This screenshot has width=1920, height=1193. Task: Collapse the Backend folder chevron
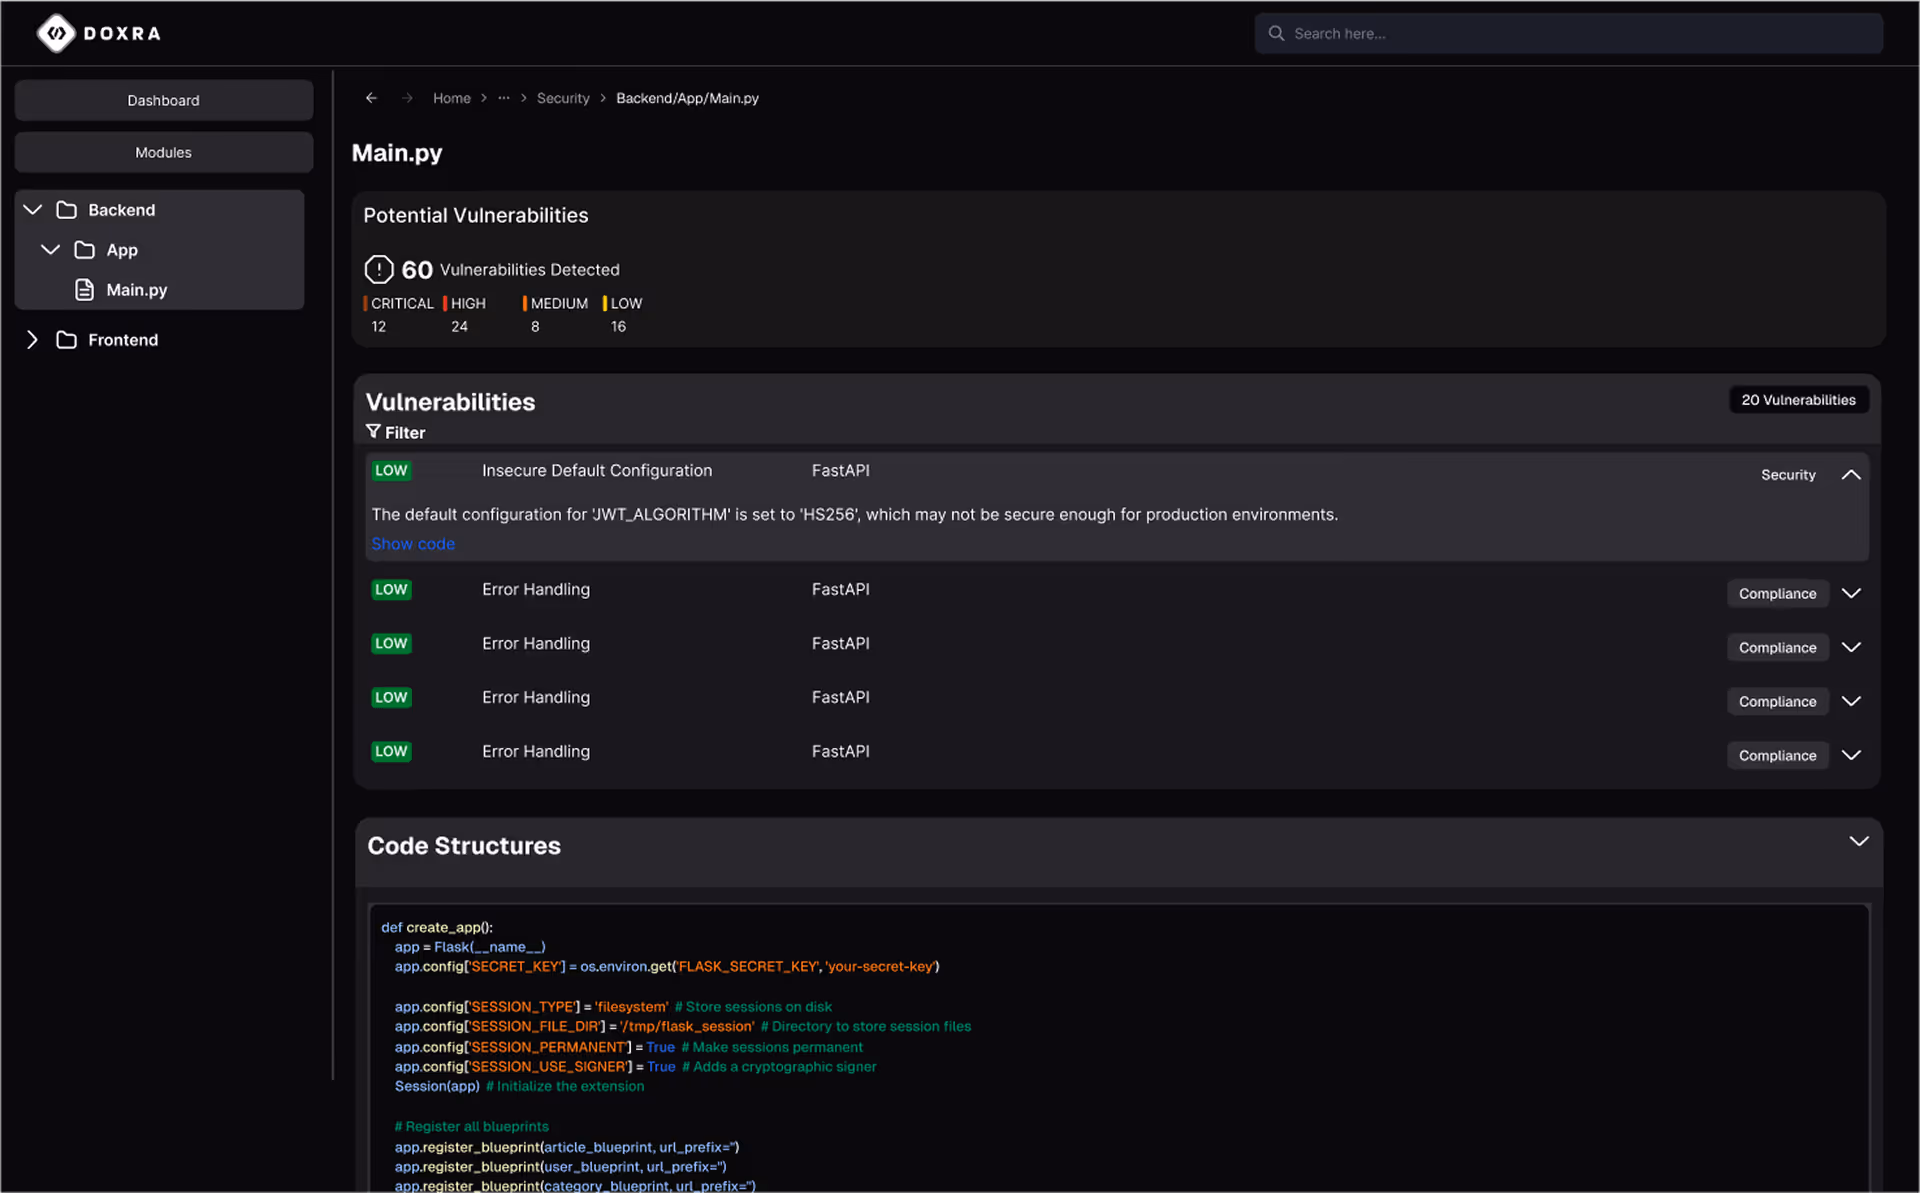coord(33,209)
